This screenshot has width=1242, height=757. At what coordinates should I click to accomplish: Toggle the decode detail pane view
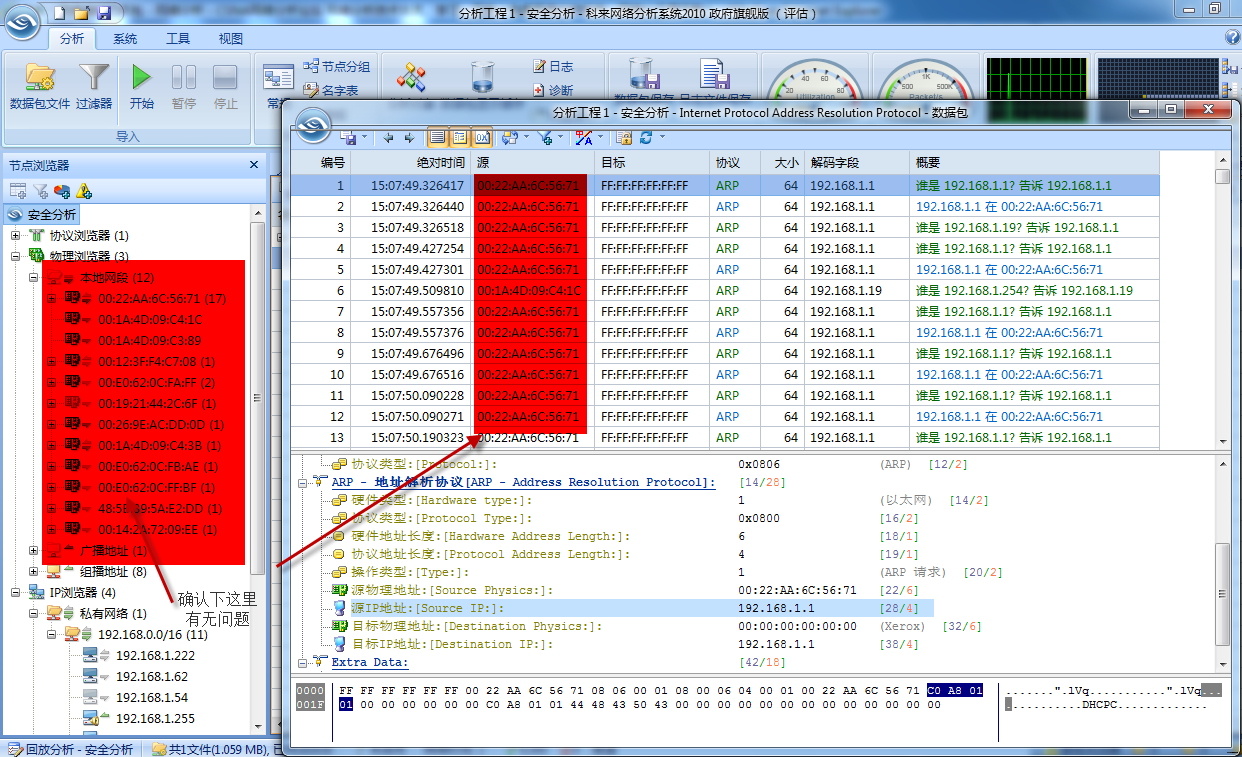pos(460,137)
